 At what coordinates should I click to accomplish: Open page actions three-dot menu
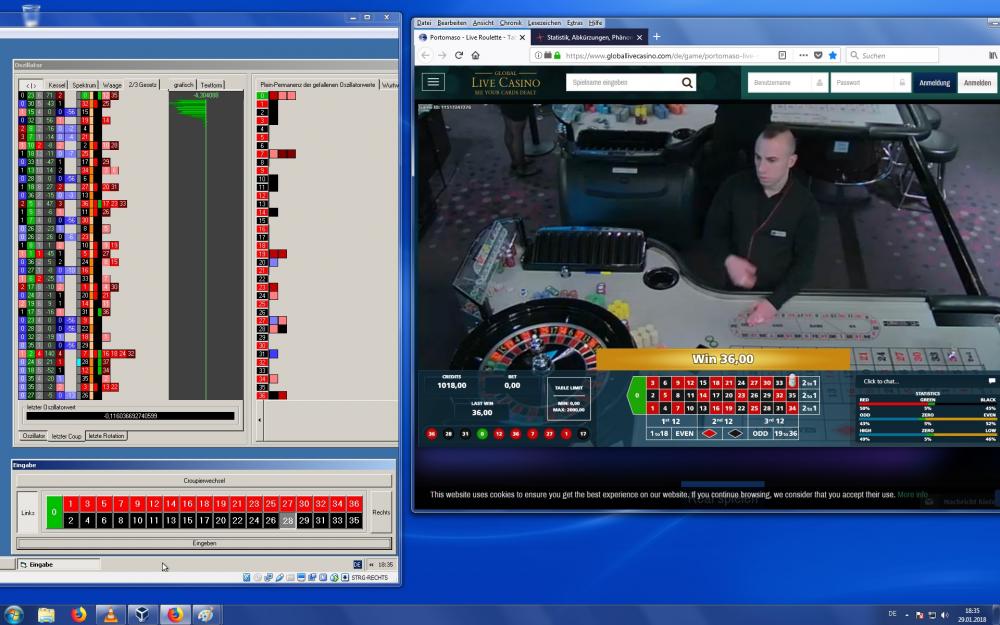pyautogui.click(x=803, y=55)
